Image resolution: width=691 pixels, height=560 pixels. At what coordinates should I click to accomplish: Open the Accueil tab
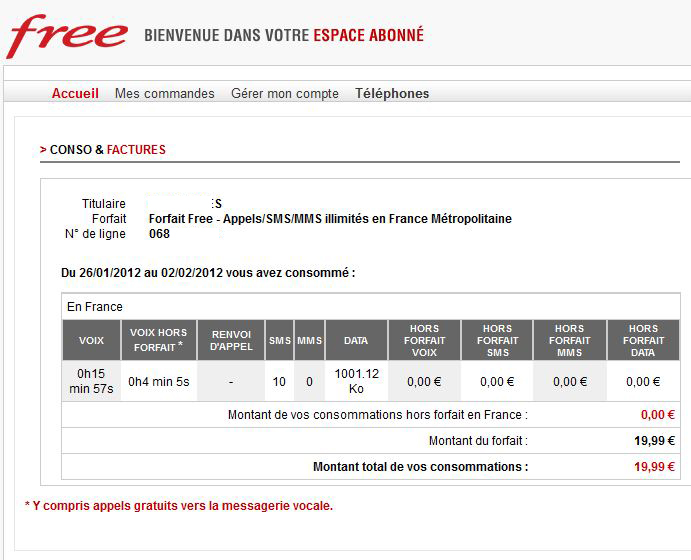(x=75, y=94)
